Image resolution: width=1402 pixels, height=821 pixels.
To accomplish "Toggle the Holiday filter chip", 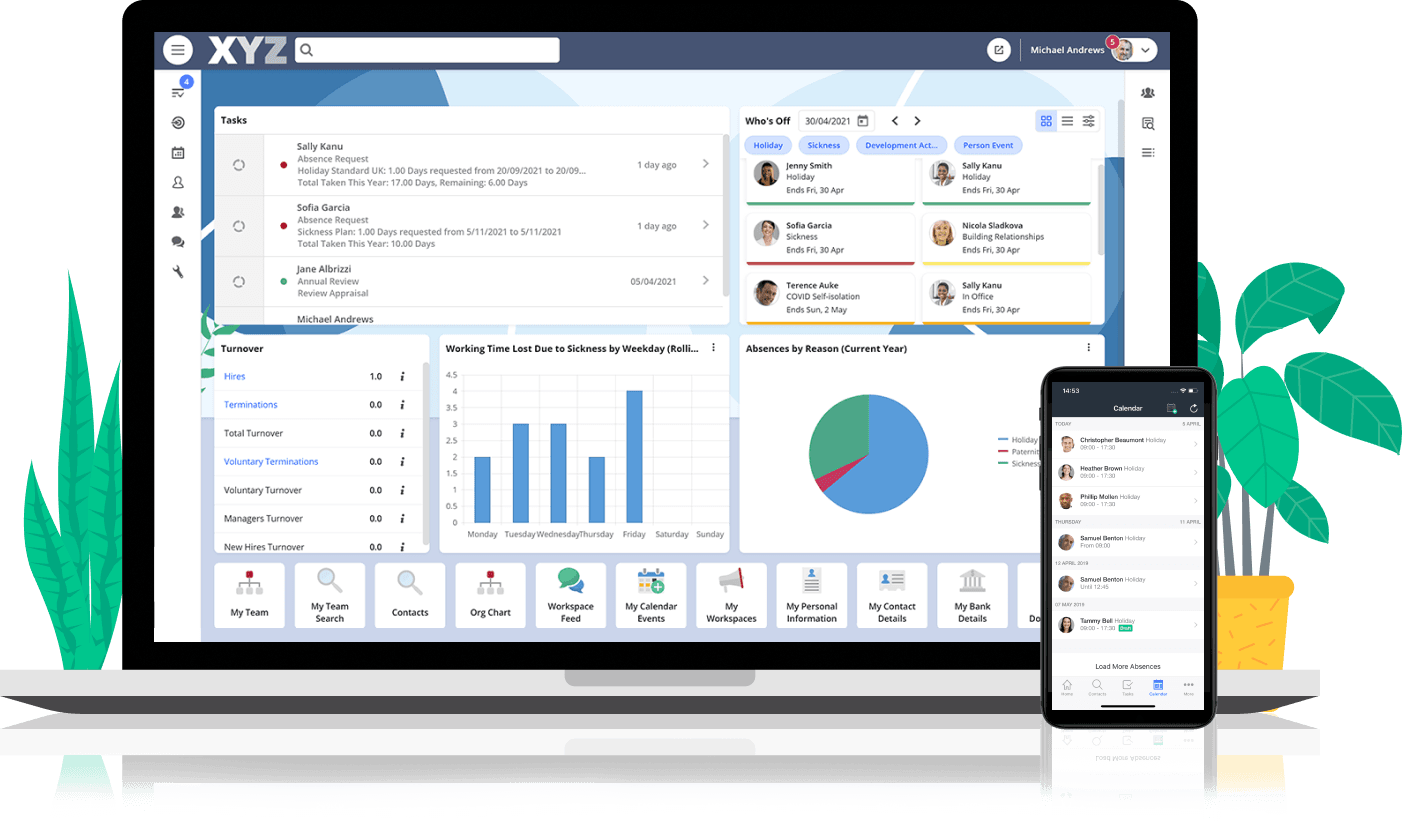I will pos(768,145).
